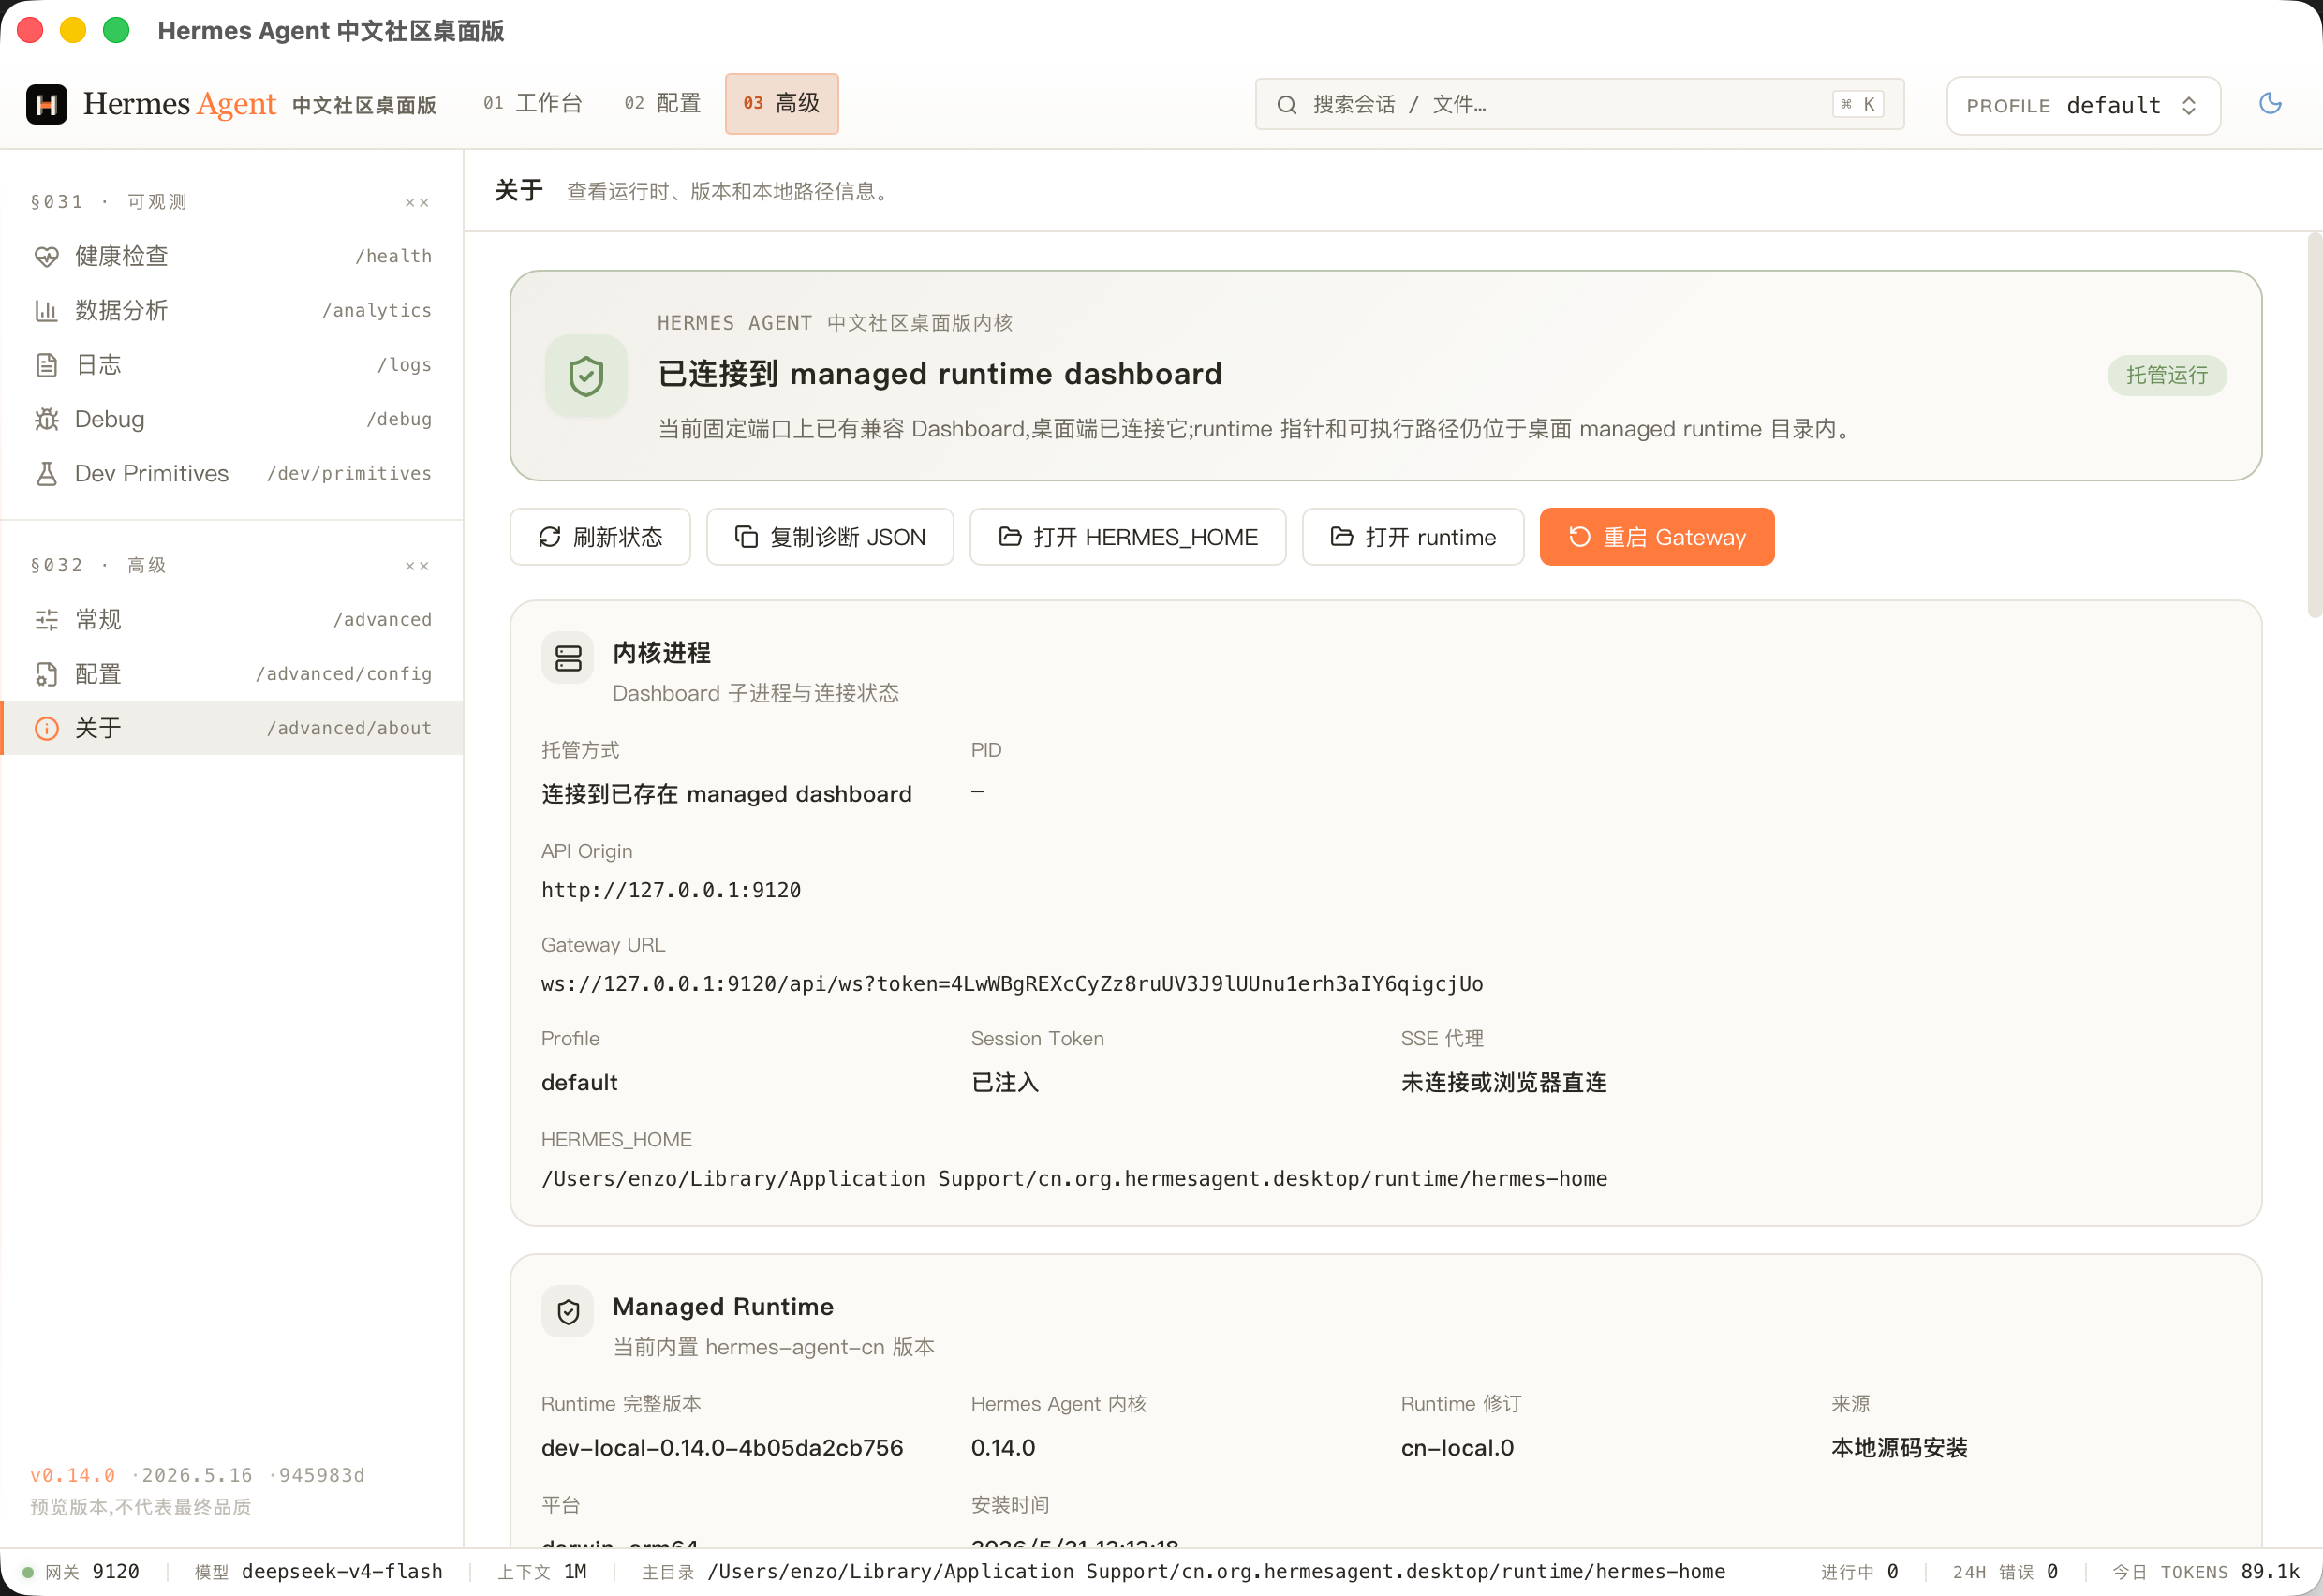This screenshot has height=1596, width=2323.
Task: Click the 已注入 Session Token value
Action: 1005,1083
